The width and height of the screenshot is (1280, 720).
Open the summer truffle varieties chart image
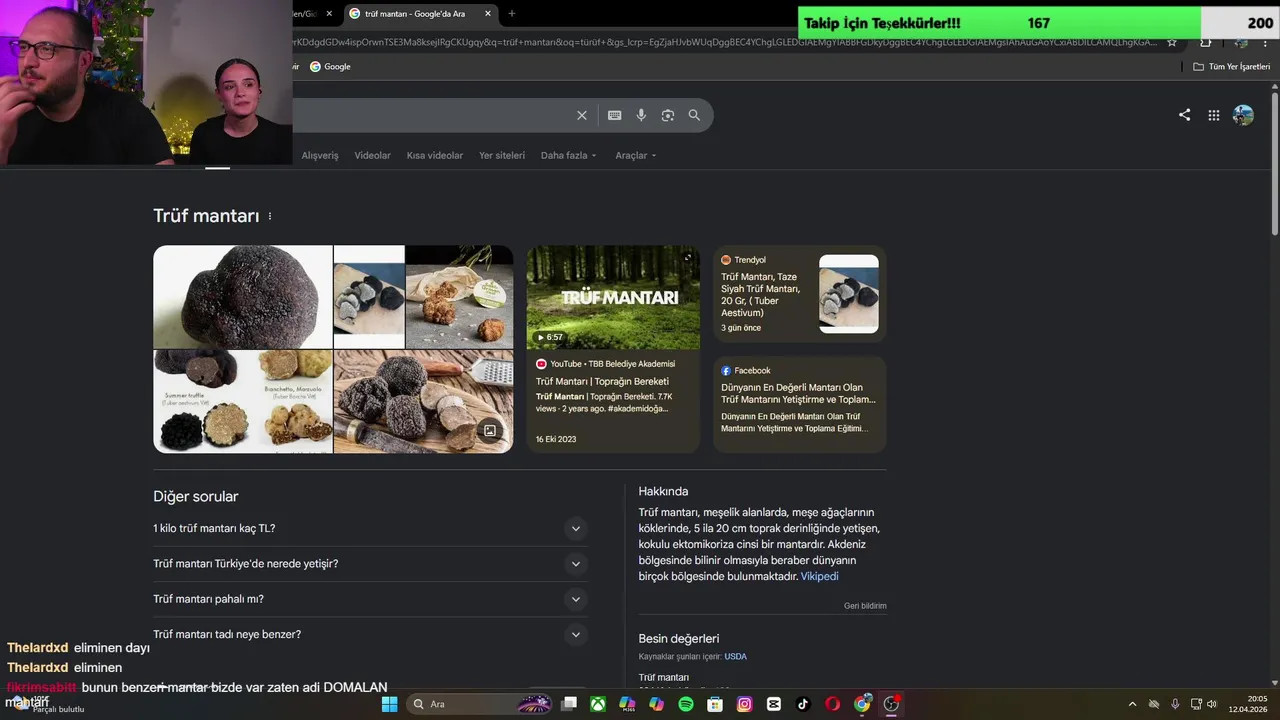243,401
